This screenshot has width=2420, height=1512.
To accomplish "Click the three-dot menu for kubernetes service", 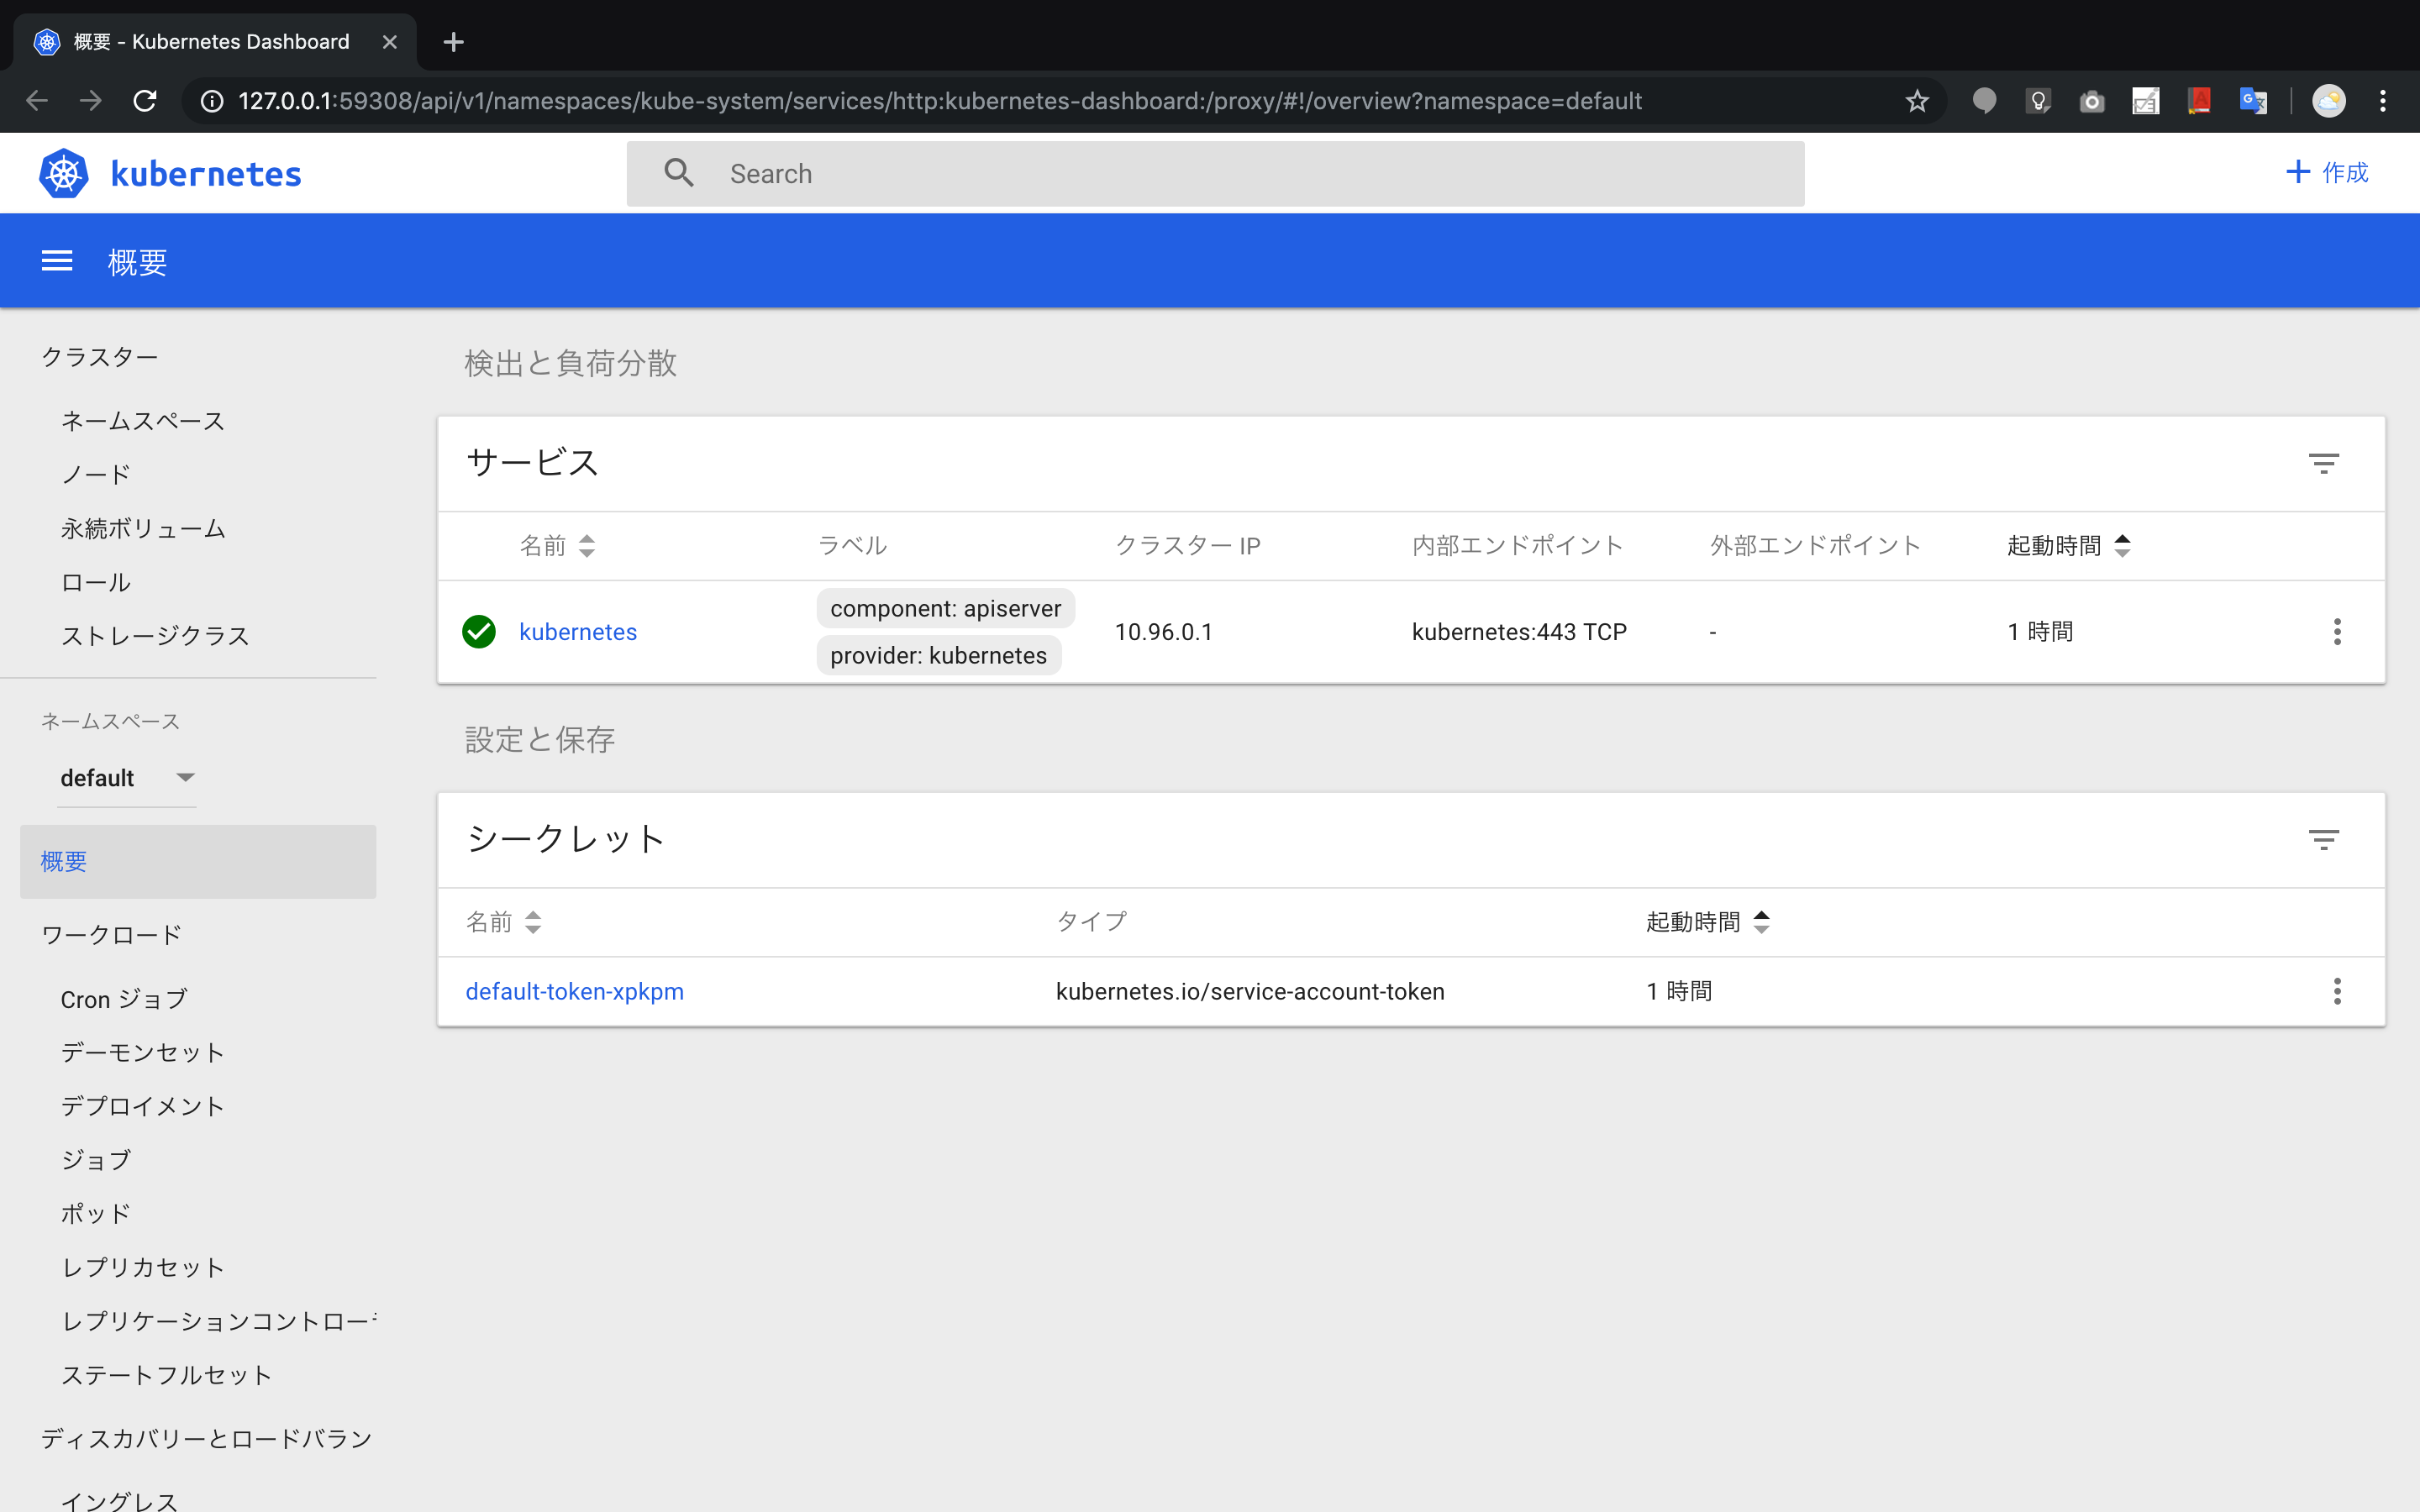I will click(2336, 631).
